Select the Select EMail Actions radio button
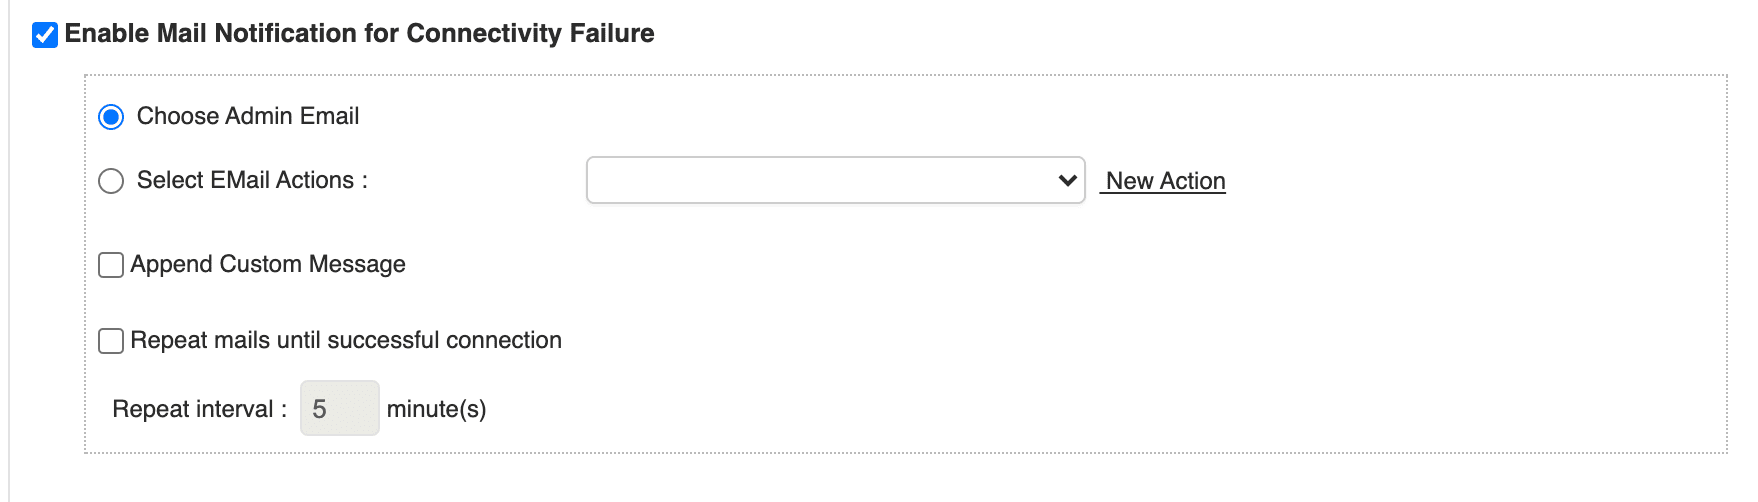1758x502 pixels. pos(111,181)
